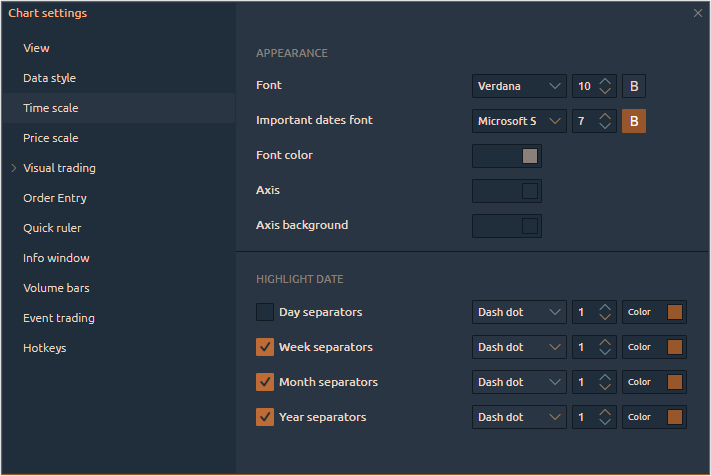Disable the Month separators checkbox
This screenshot has width=711, height=476.
click(x=265, y=382)
